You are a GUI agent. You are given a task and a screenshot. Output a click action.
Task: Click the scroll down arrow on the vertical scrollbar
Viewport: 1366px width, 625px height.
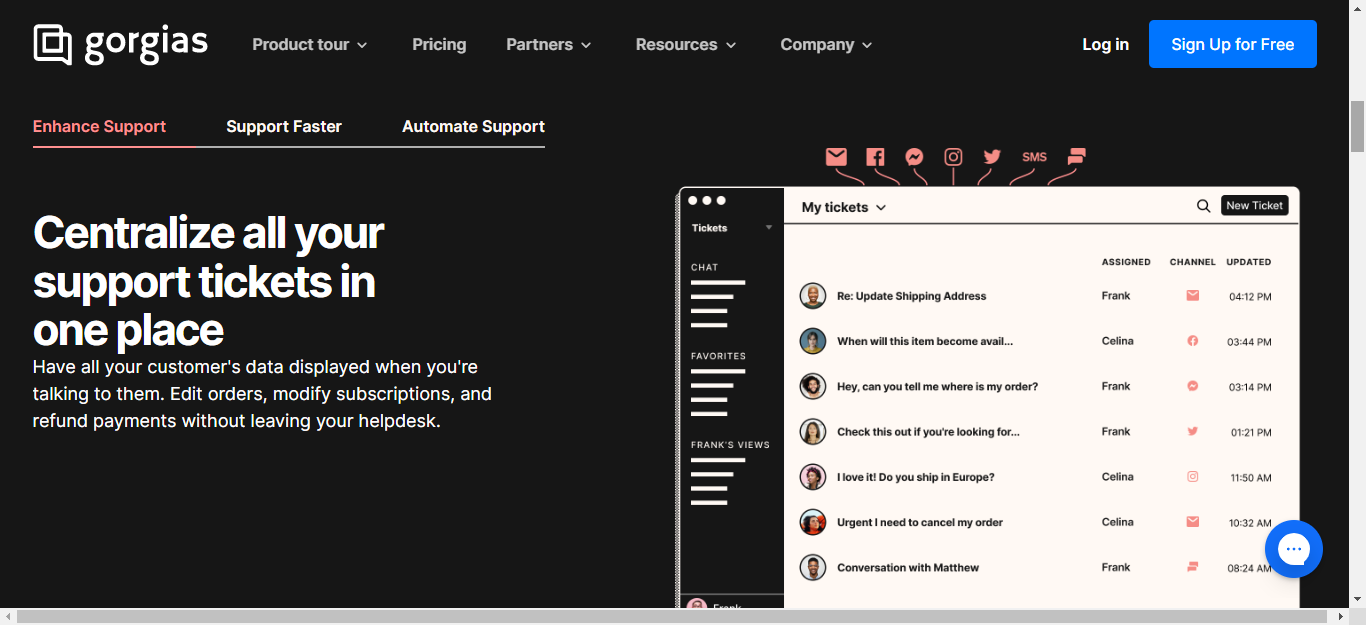pyautogui.click(x=1357, y=600)
